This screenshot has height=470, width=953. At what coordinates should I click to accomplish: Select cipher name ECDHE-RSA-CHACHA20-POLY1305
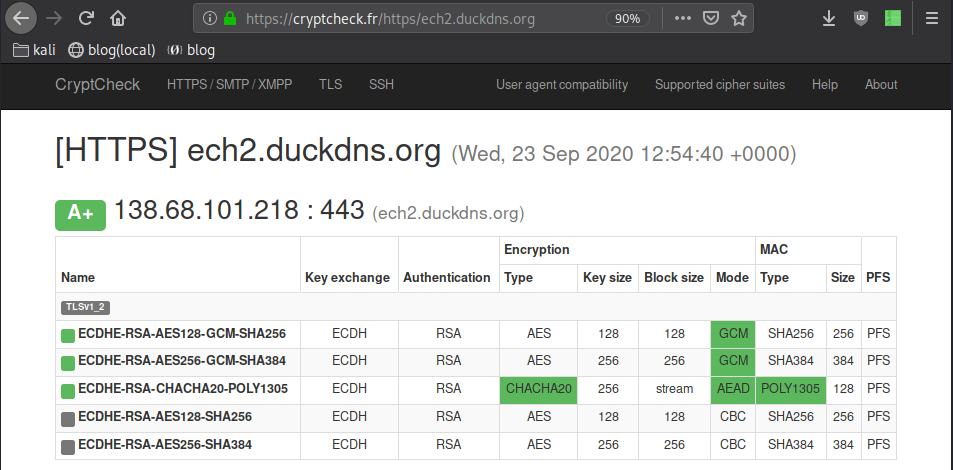[183, 389]
